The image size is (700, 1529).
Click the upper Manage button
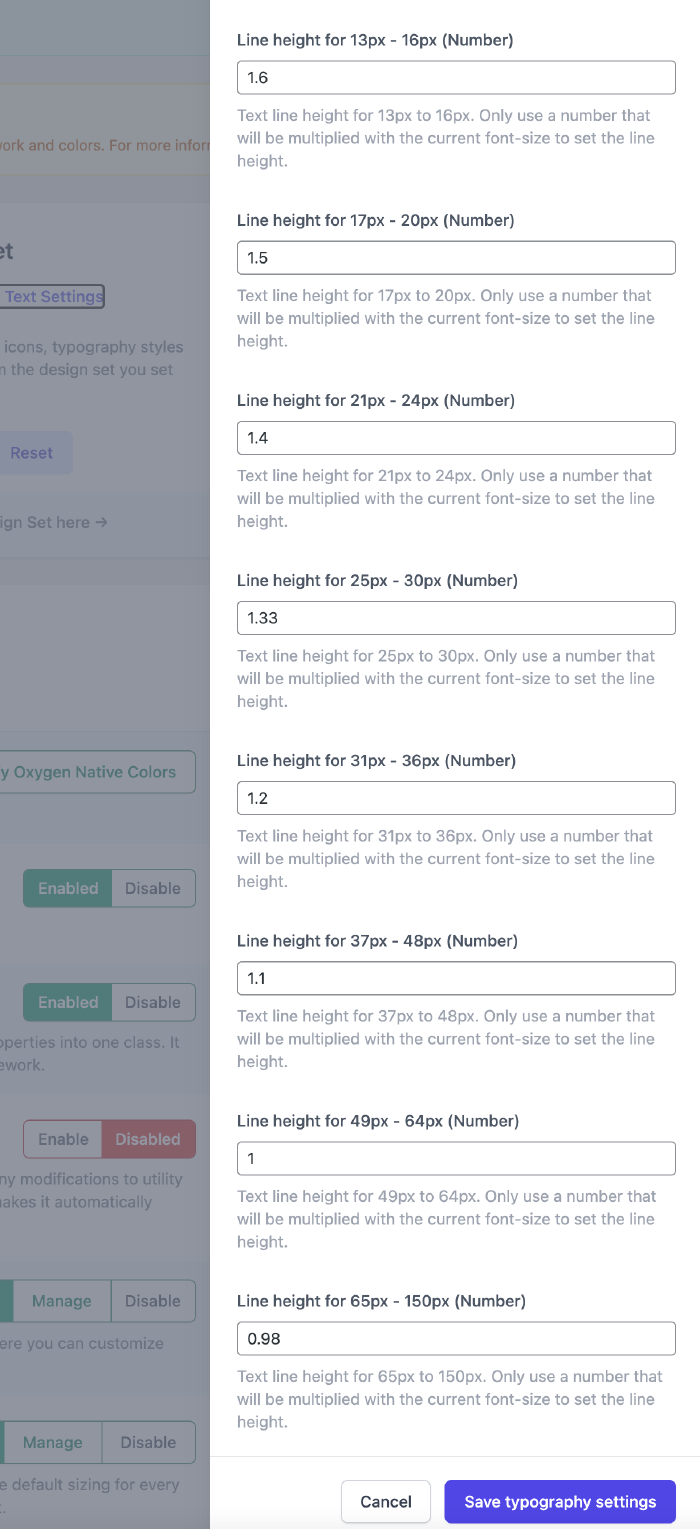click(61, 1301)
